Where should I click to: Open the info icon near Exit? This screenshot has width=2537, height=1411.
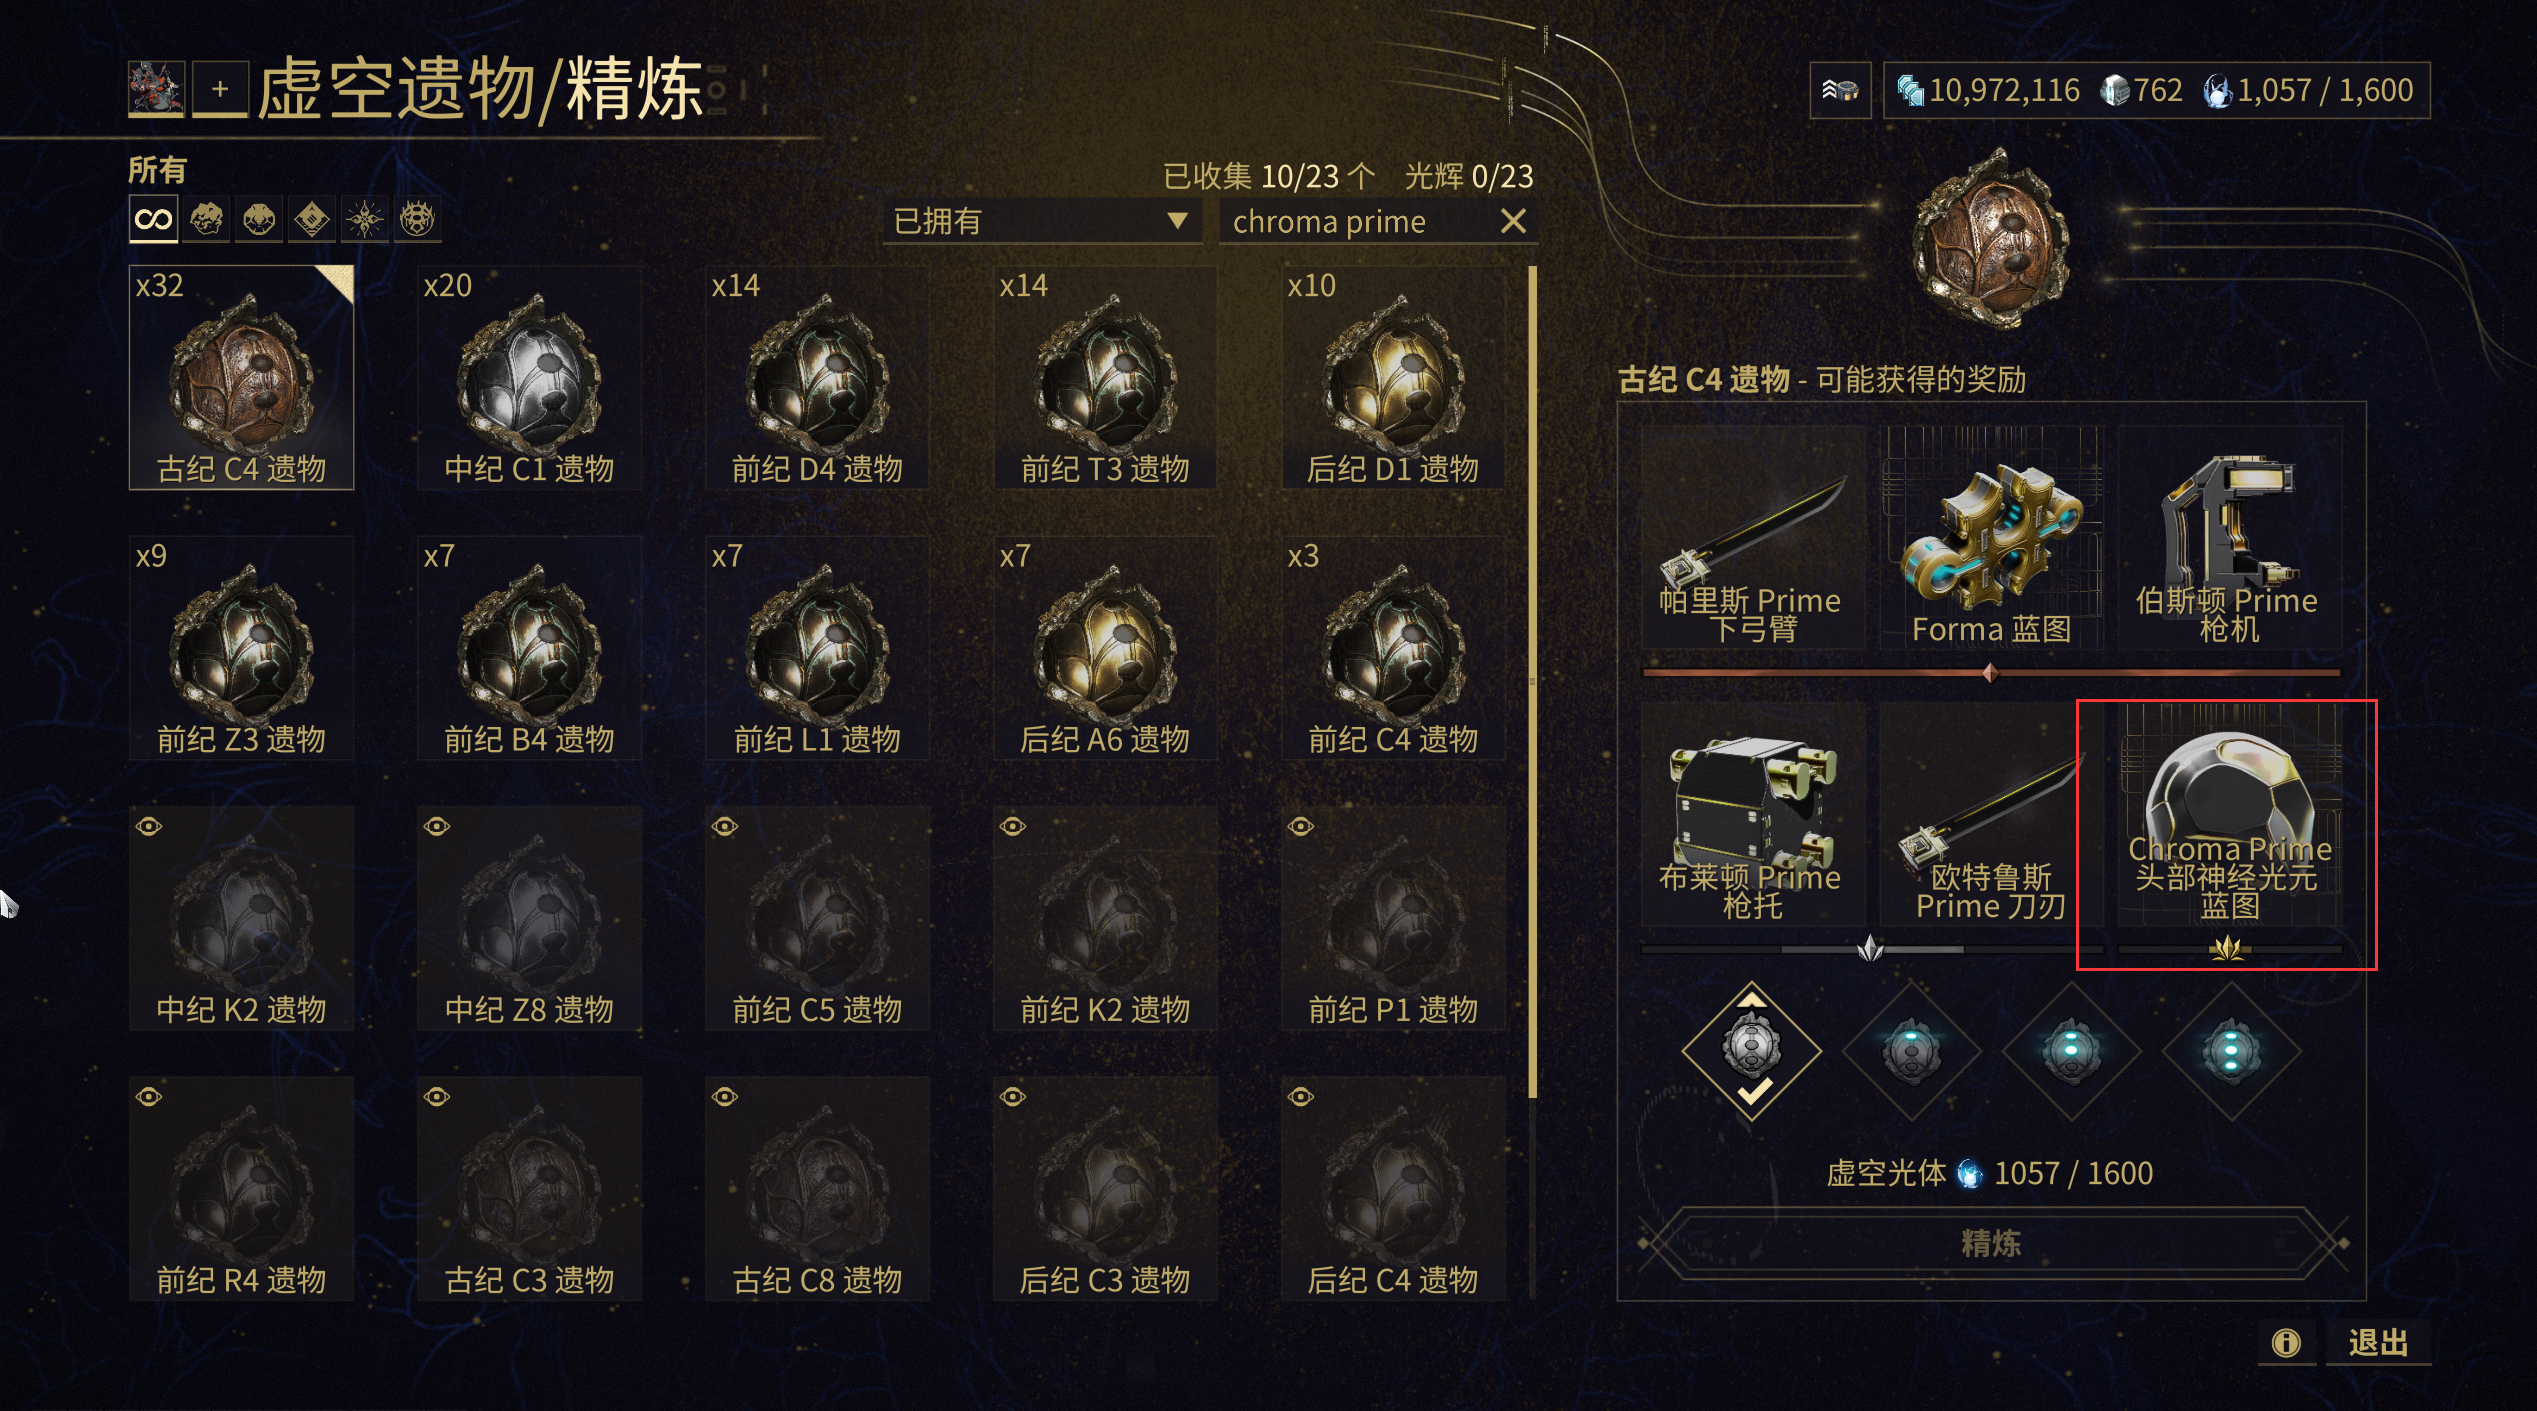(2286, 1342)
